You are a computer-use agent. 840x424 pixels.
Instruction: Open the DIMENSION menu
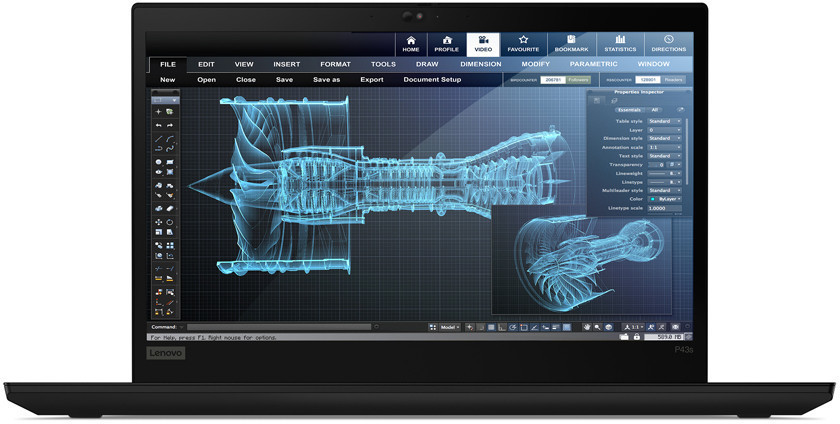coord(481,64)
